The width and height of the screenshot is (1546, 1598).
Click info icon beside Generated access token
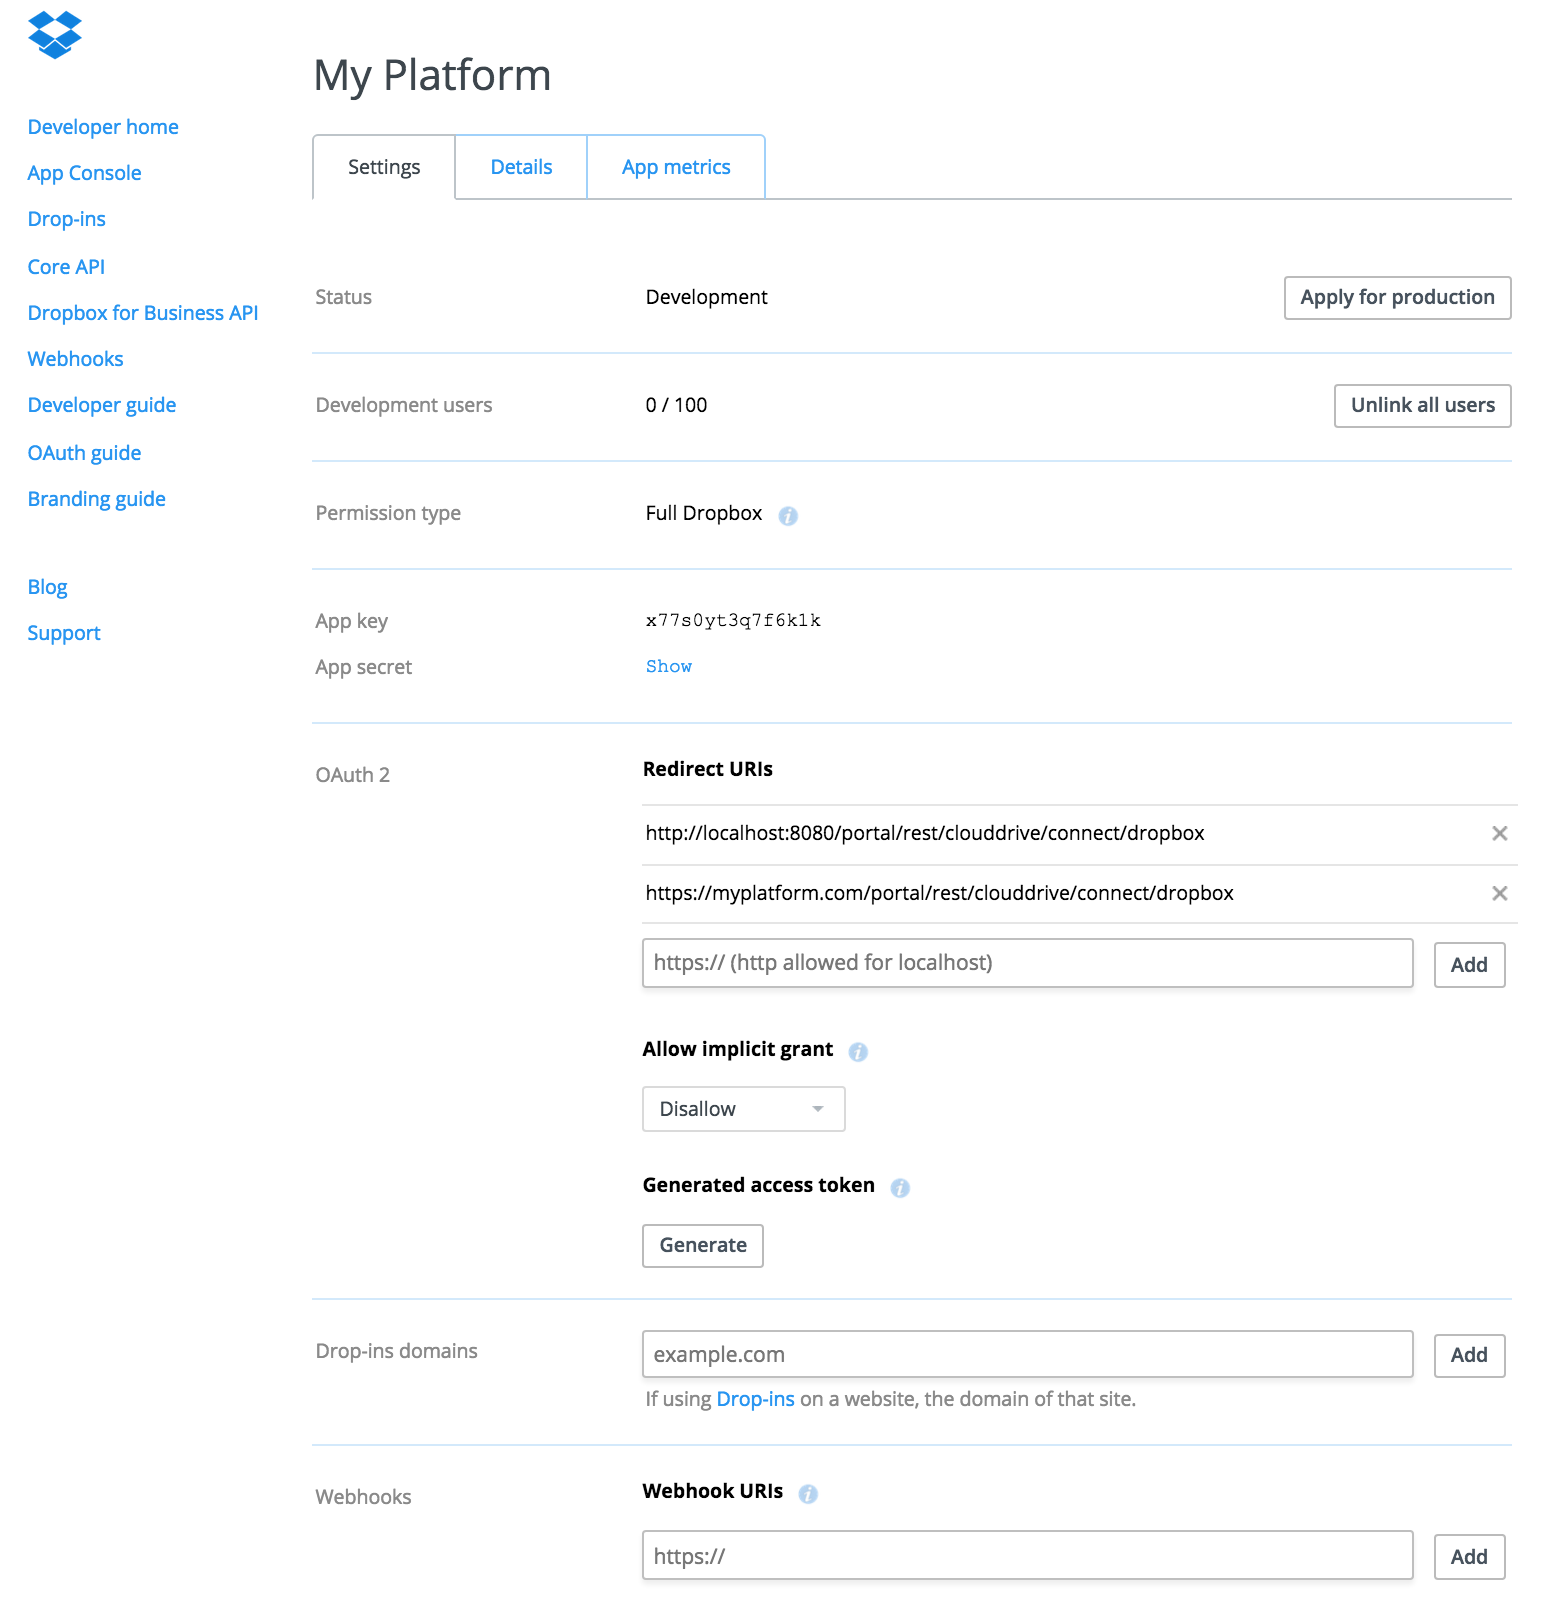pyautogui.click(x=900, y=1188)
